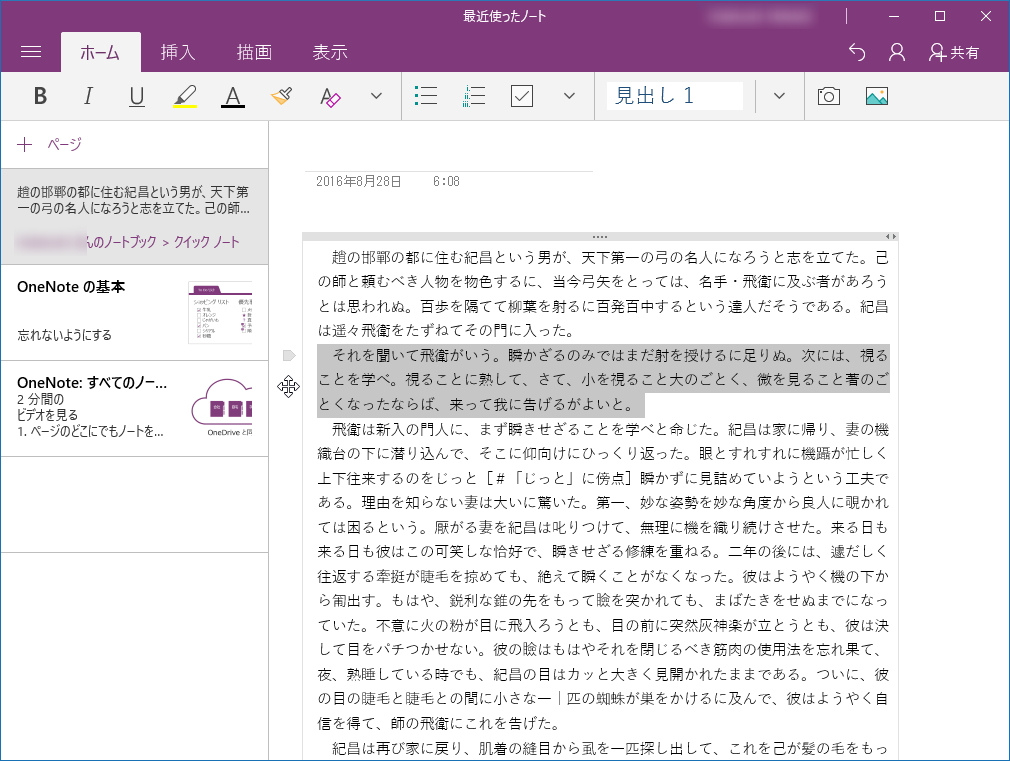This screenshot has width=1010, height=761.
Task: Open the tag options dropdown next to the checkbox
Action: click(567, 95)
